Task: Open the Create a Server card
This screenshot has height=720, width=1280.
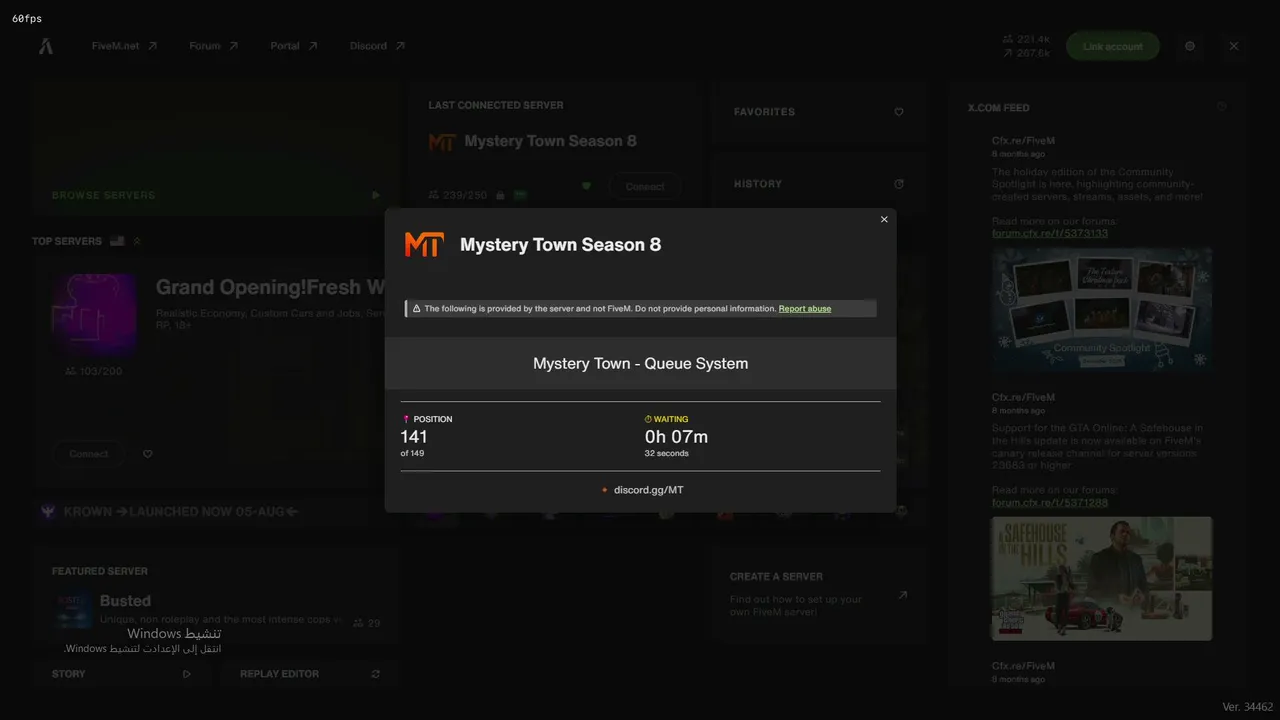Action: [x=819, y=597]
